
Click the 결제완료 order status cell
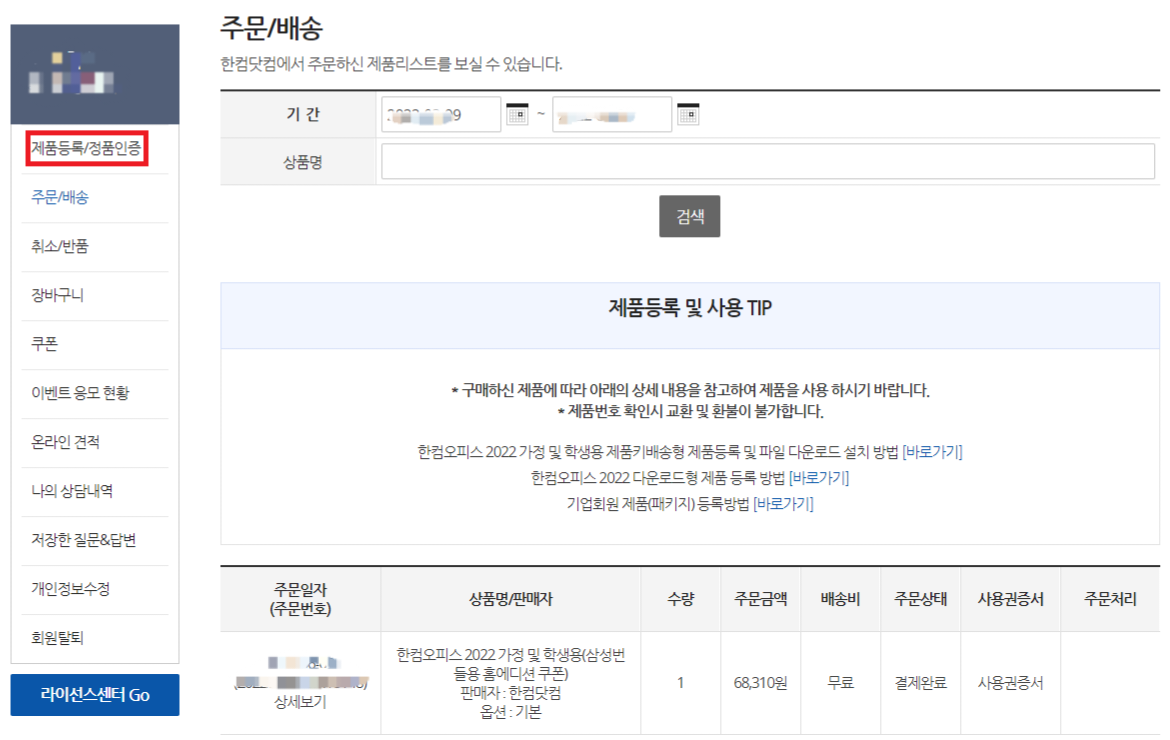point(920,683)
